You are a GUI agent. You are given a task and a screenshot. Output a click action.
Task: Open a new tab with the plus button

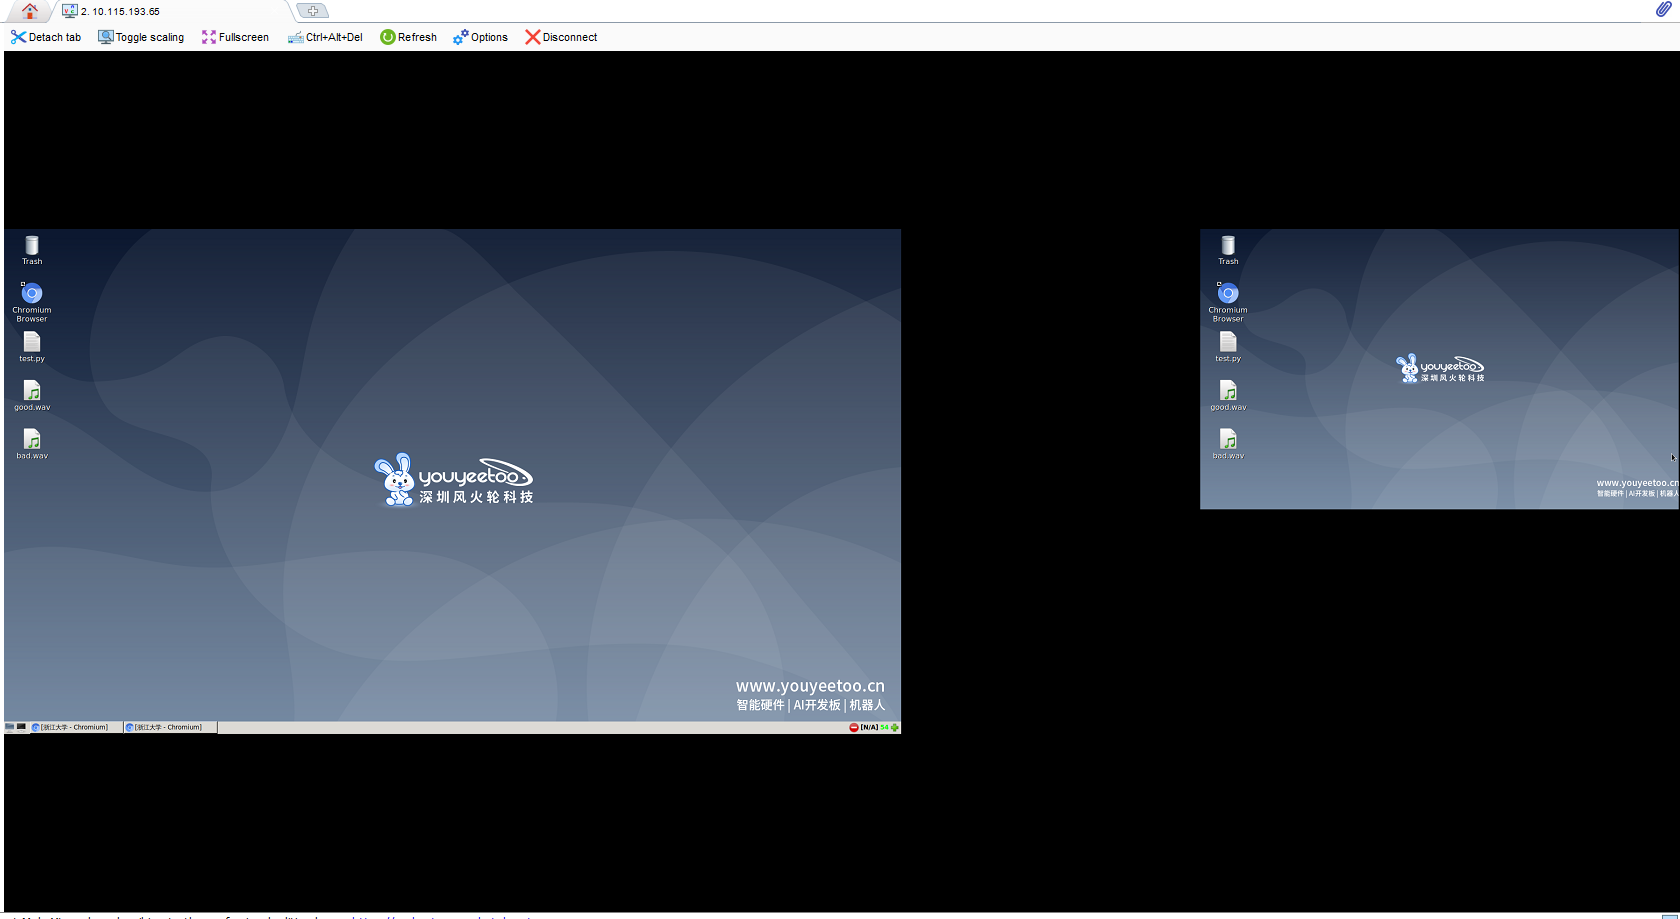pyautogui.click(x=313, y=11)
